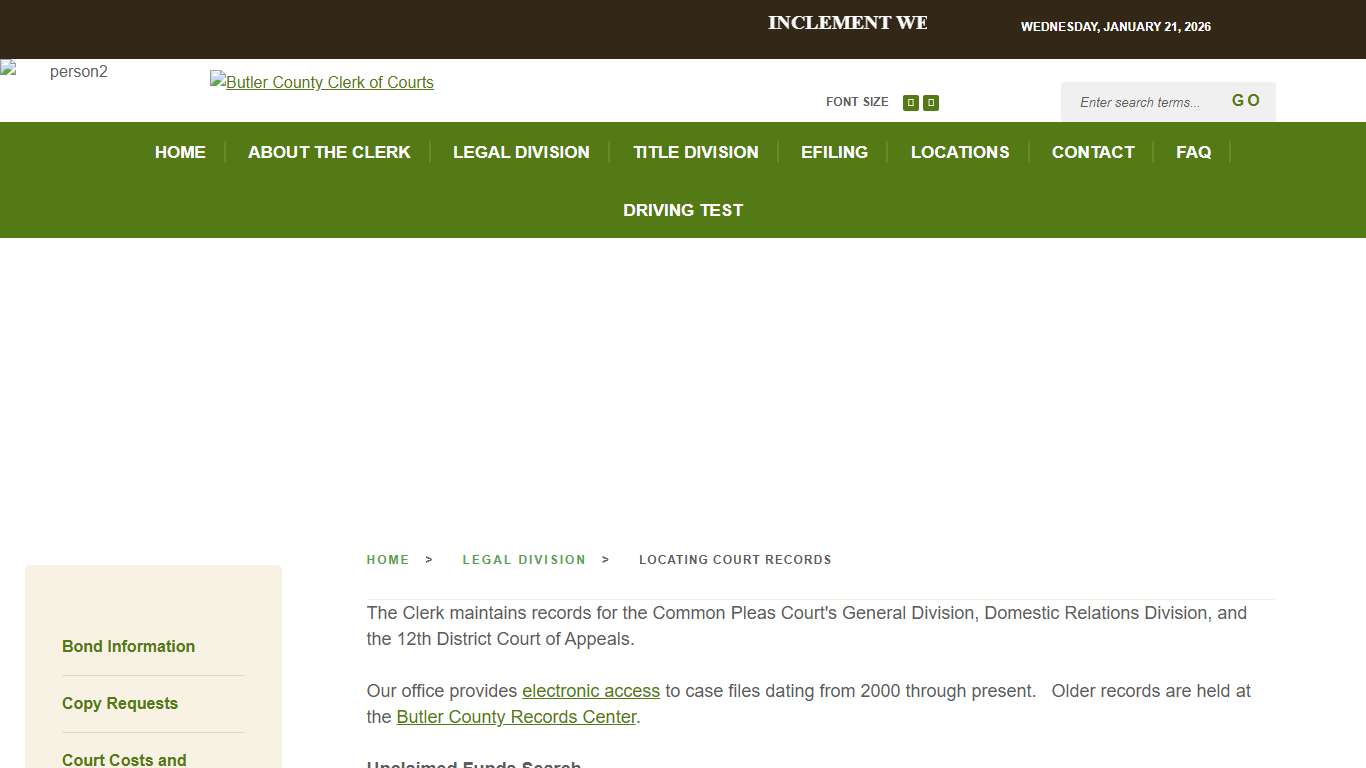
Task: Open DRIVING TEST from the navigation bar
Action: (x=683, y=210)
